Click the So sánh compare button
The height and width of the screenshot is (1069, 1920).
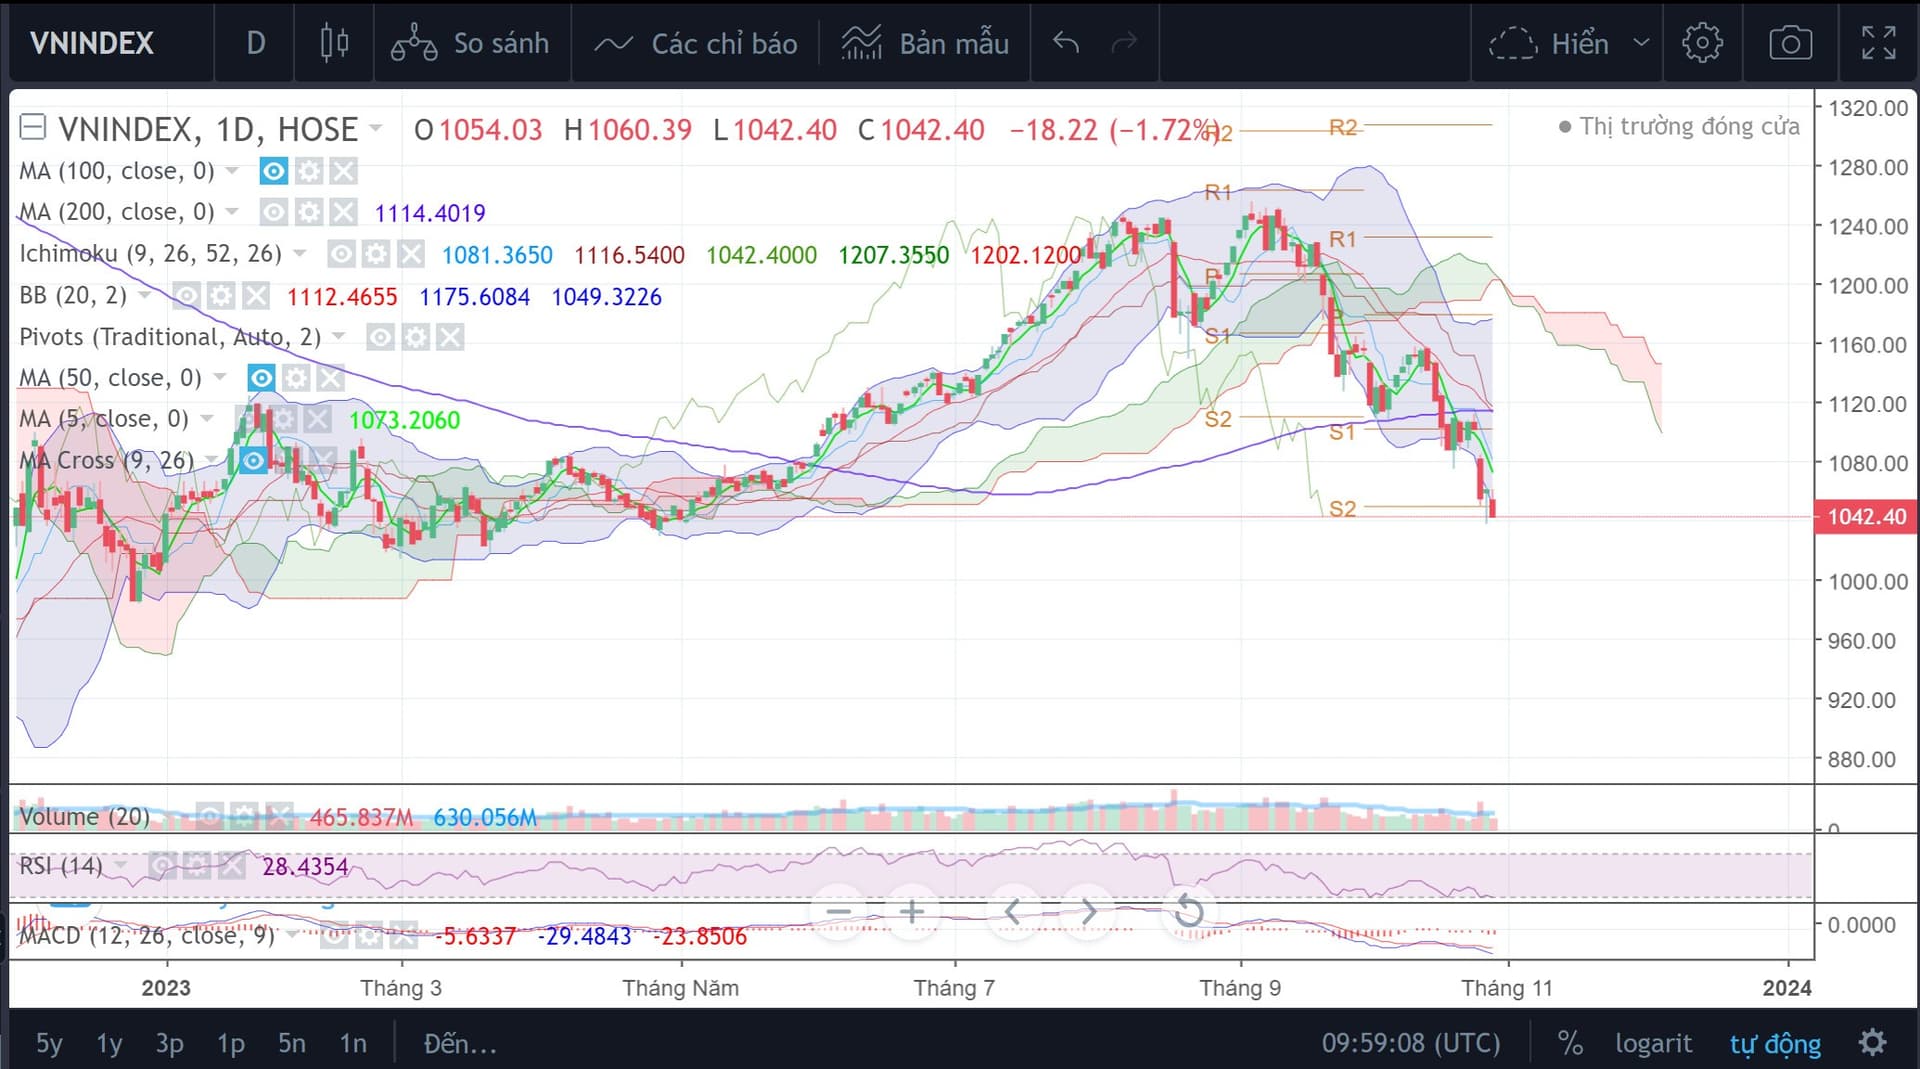pyautogui.click(x=471, y=43)
